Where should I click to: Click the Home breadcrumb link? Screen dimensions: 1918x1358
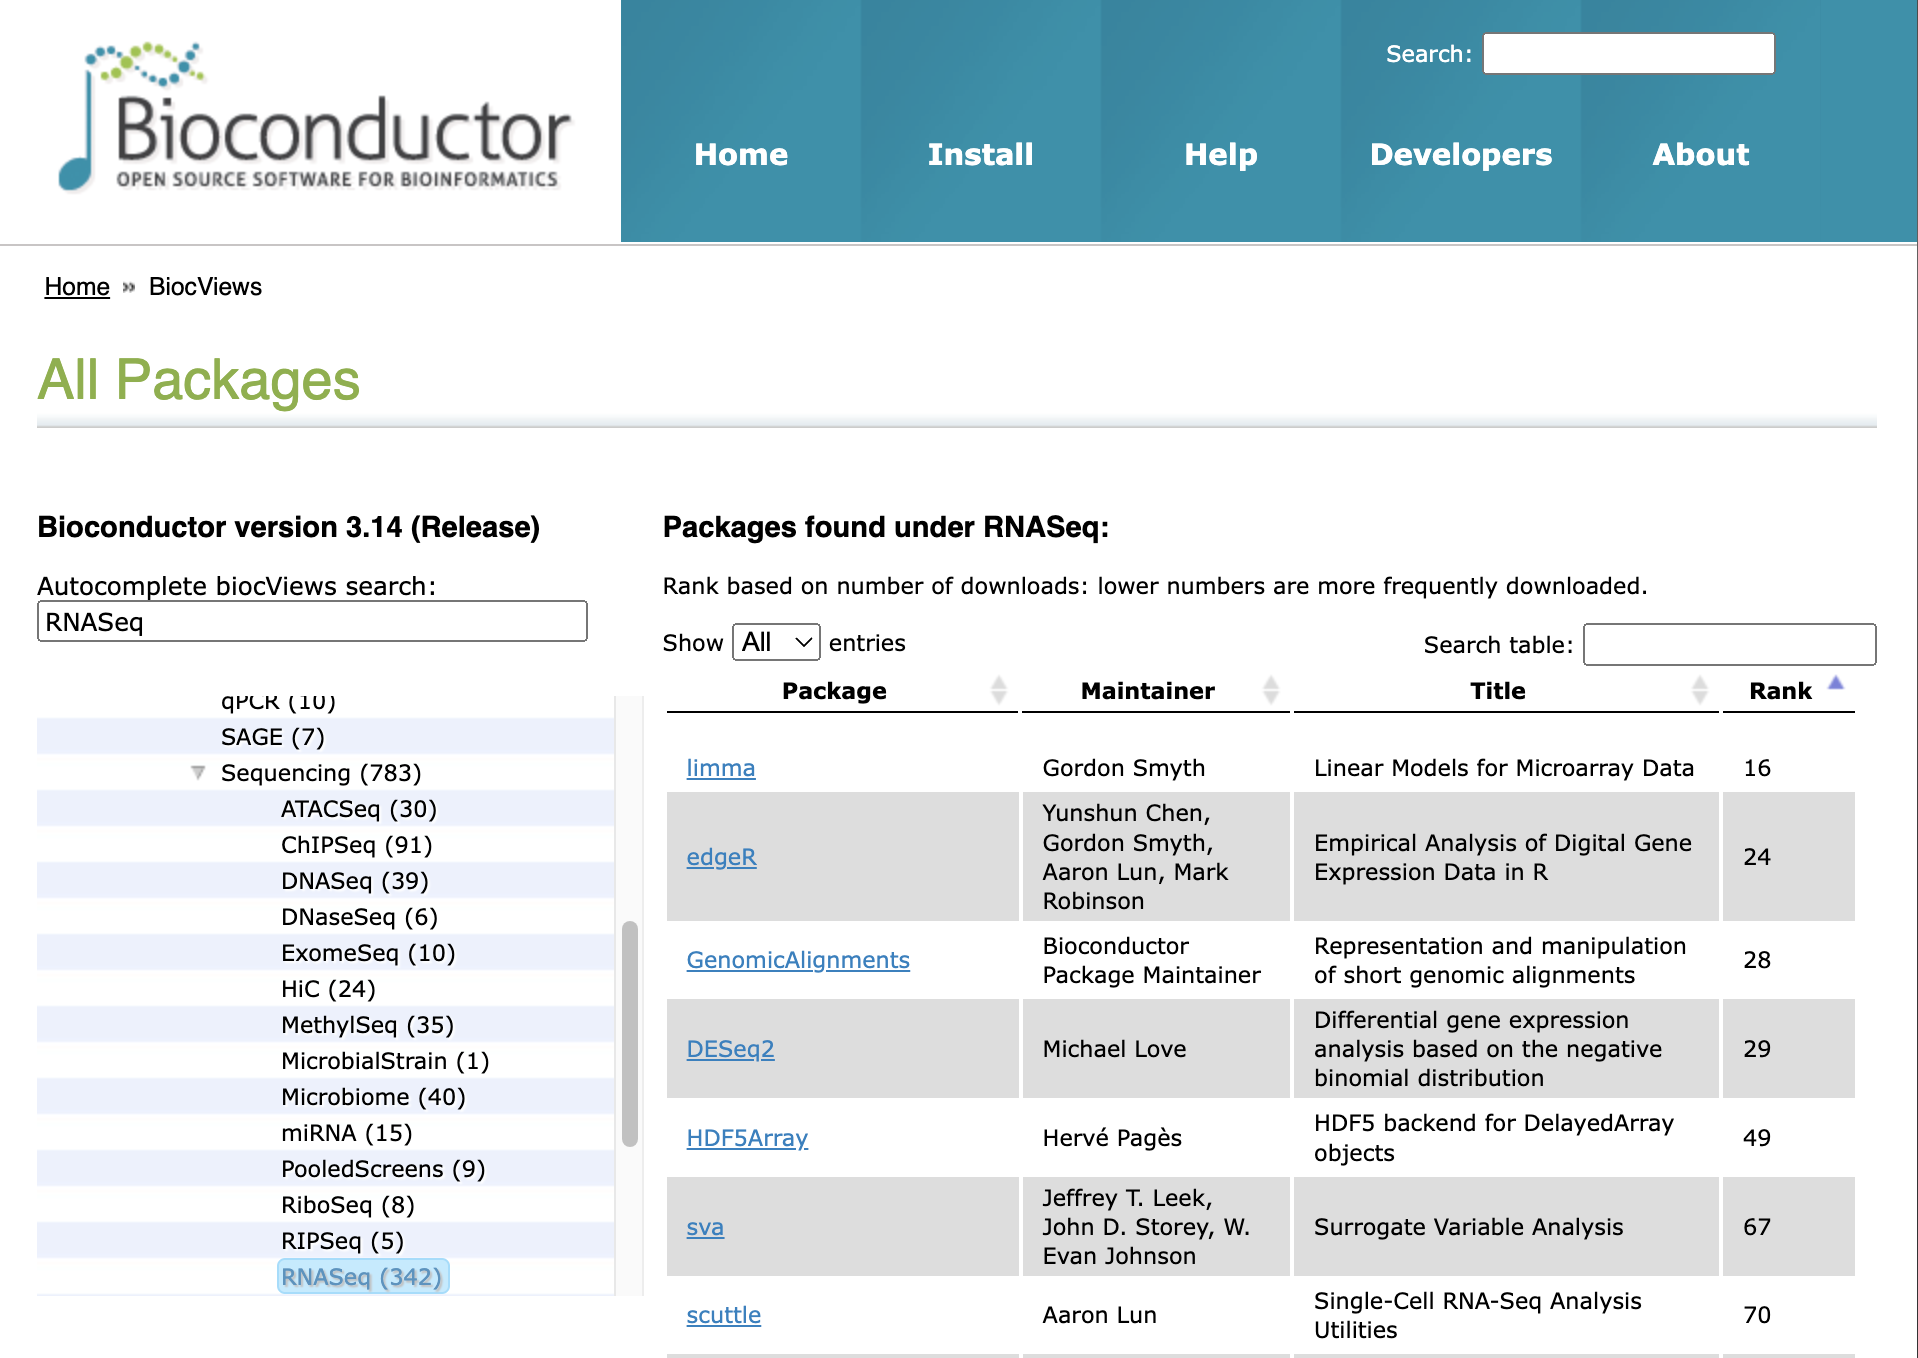point(77,287)
